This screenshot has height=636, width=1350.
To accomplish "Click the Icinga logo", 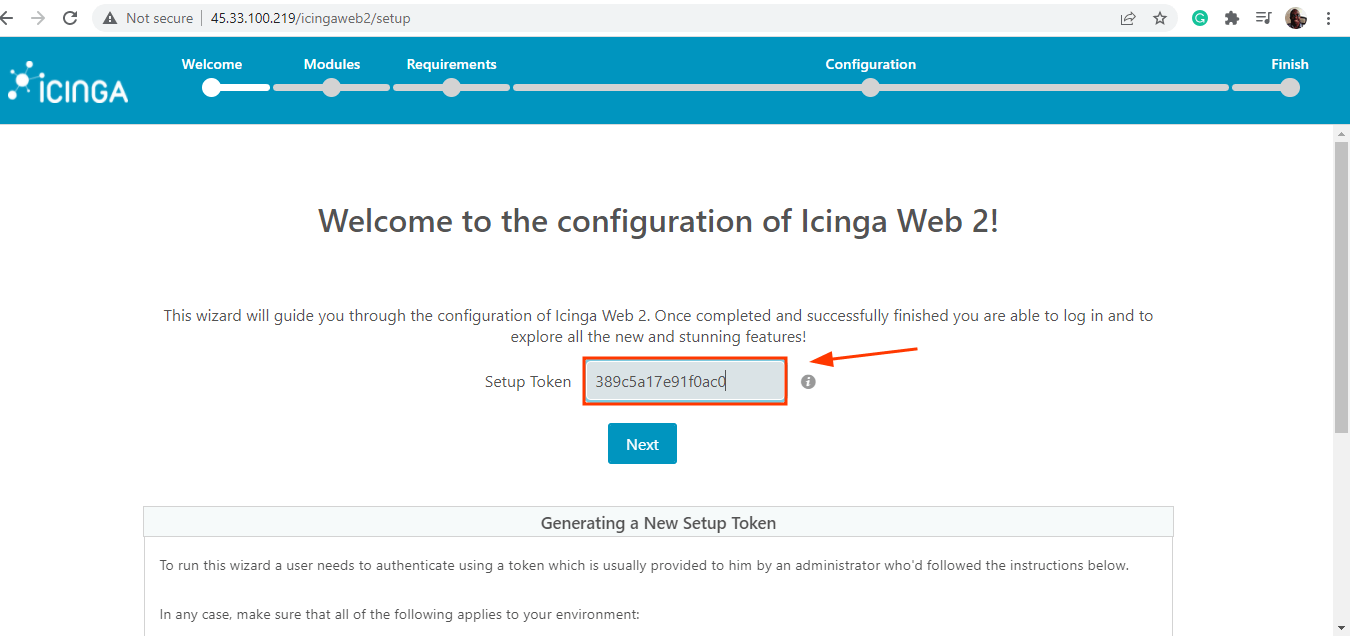I will coord(68,83).
